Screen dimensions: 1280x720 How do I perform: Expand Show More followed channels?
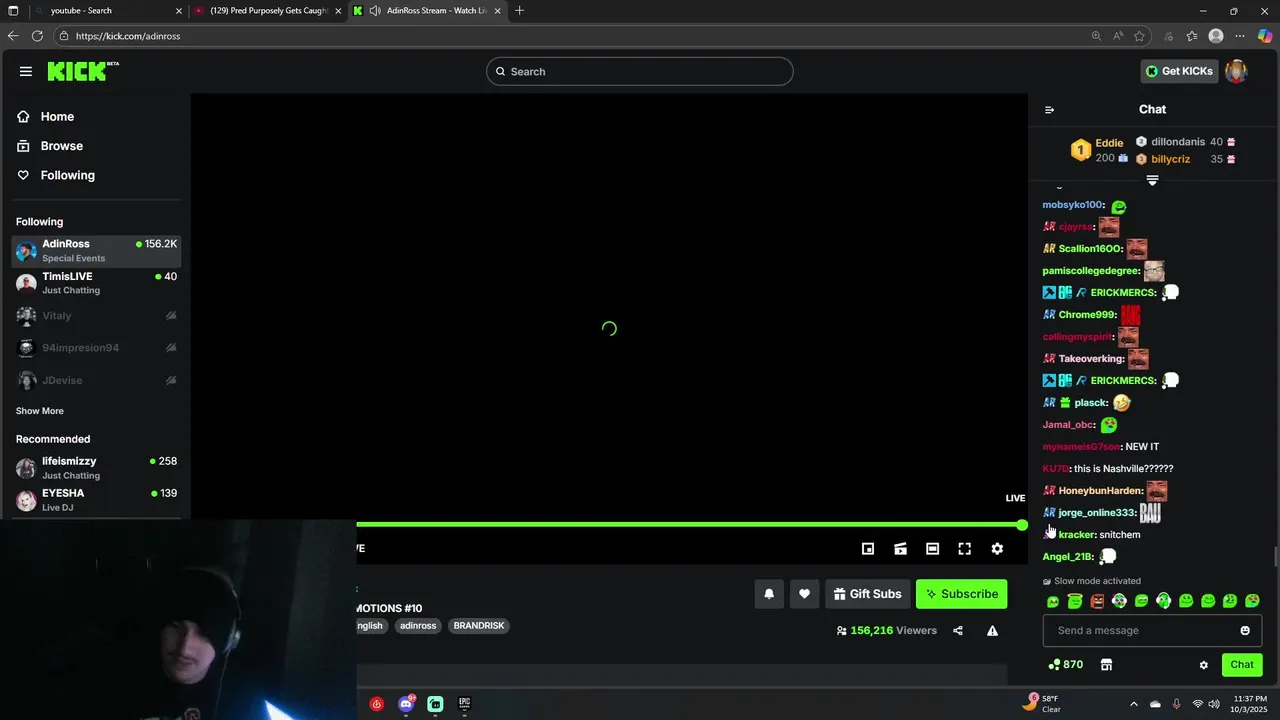40,411
